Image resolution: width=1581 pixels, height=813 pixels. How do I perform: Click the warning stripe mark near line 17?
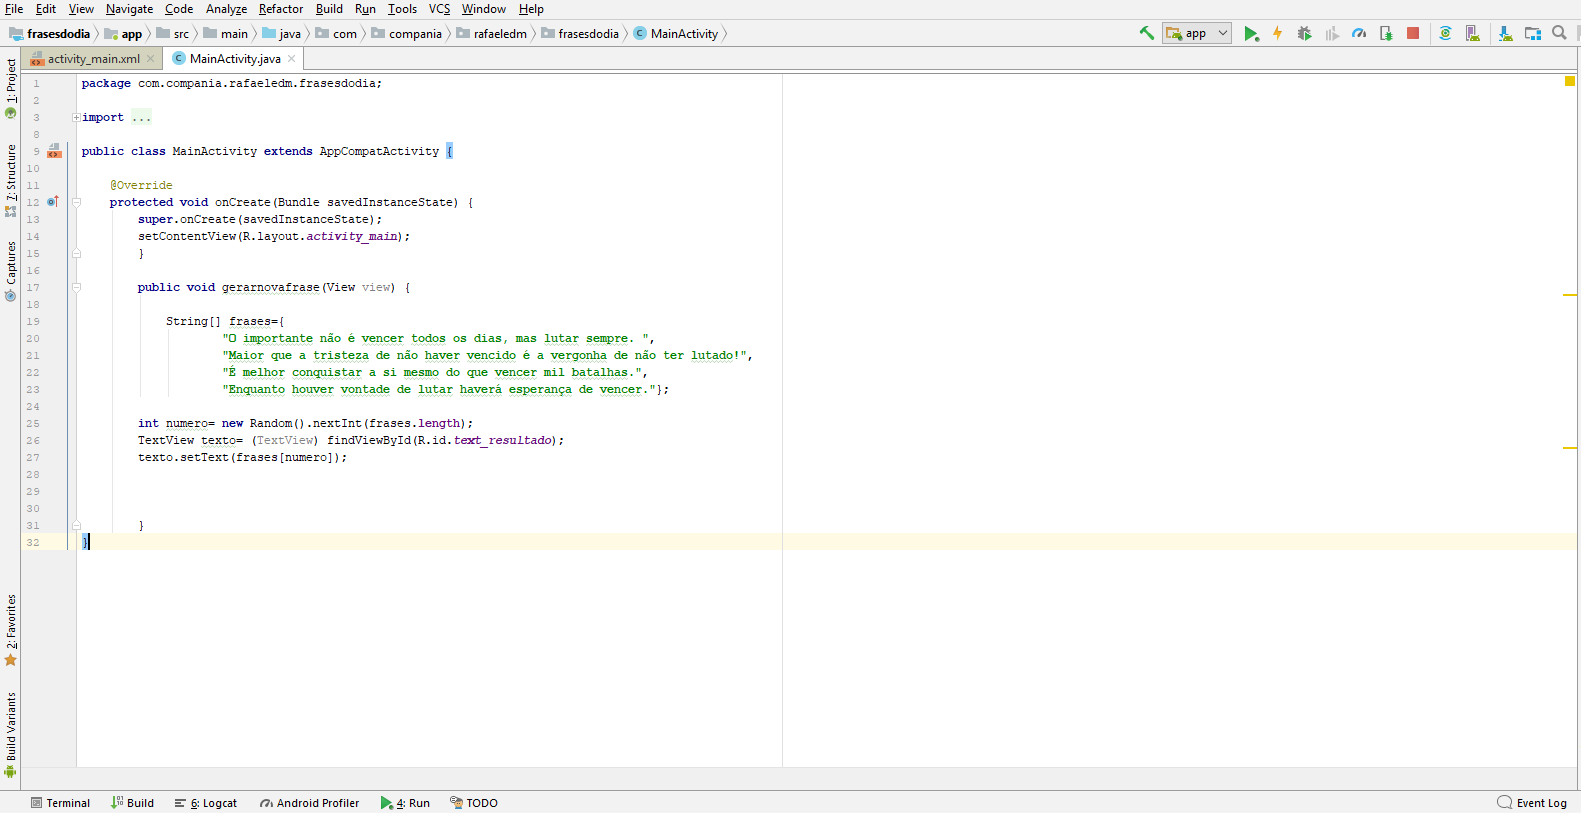pyautogui.click(x=1570, y=295)
